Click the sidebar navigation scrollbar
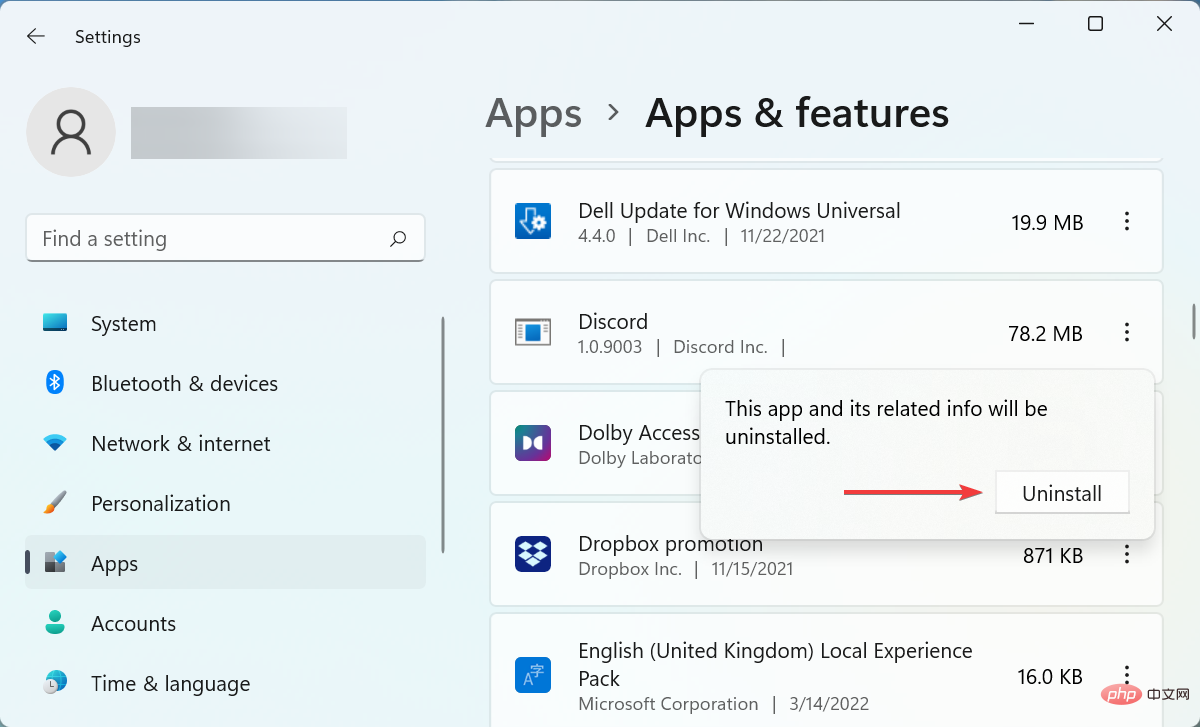The width and height of the screenshot is (1200, 727). [443, 434]
